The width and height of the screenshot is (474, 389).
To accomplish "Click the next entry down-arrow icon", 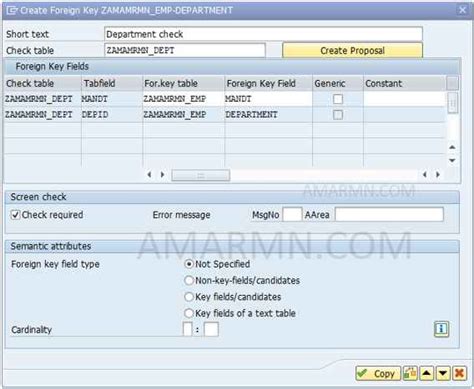I will click(x=443, y=374).
